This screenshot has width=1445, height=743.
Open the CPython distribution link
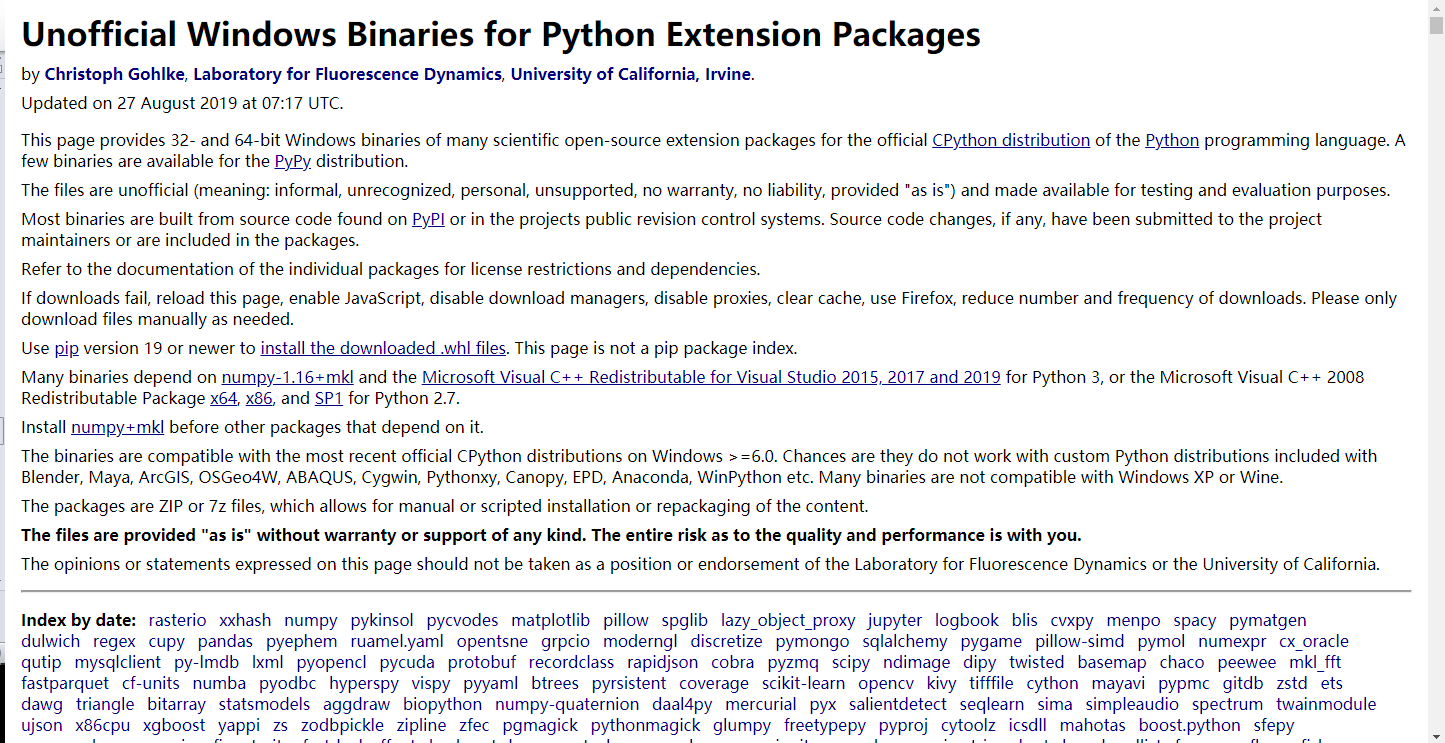pyautogui.click(x=1011, y=140)
